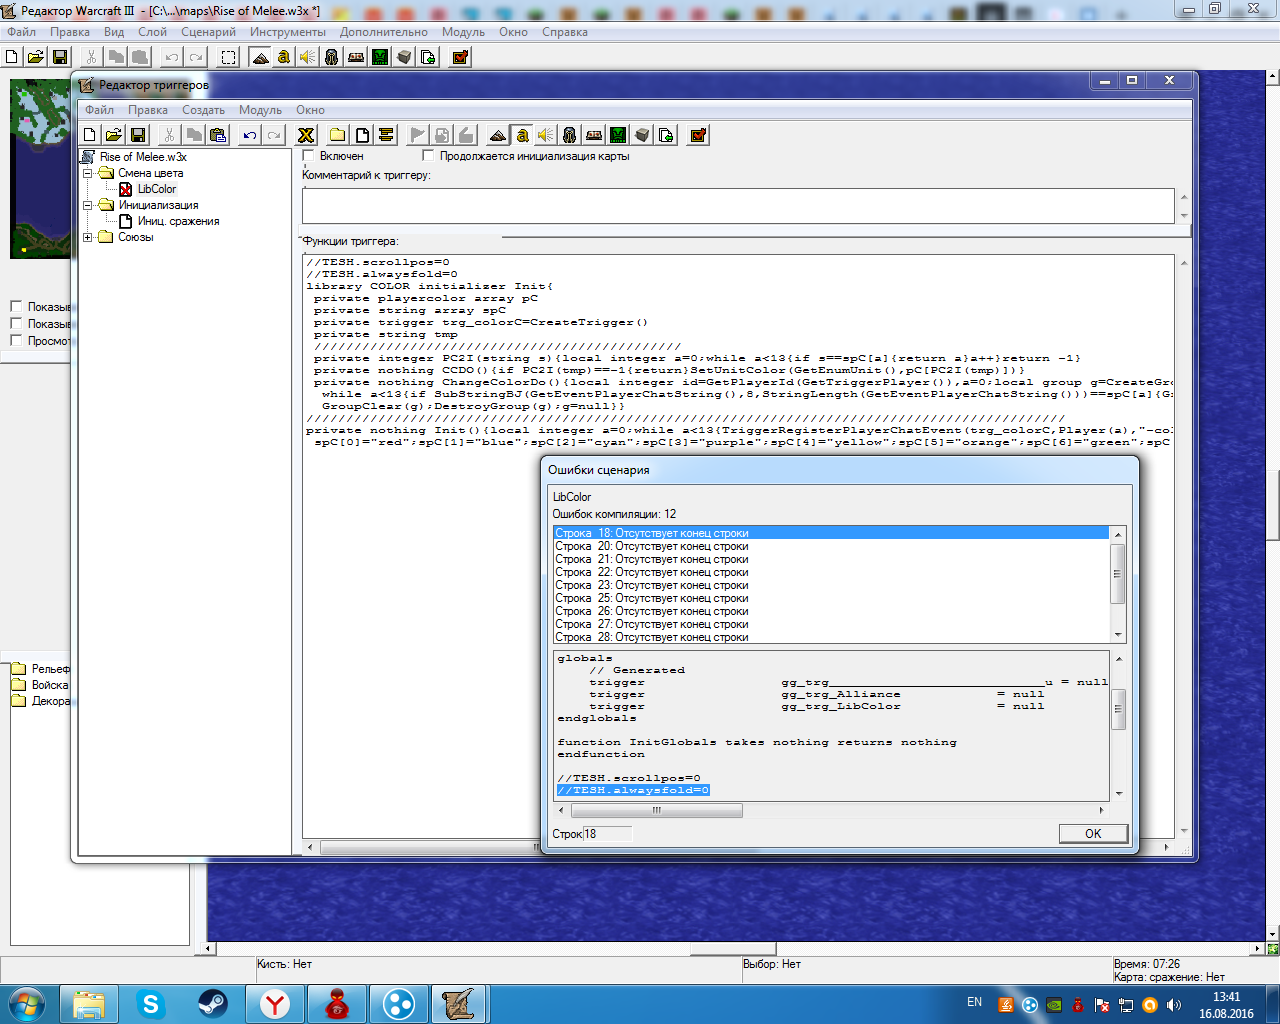This screenshot has height=1024, width=1280.
Task: Open Sound Editor from Trigger Editor toolbar
Action: [x=546, y=135]
